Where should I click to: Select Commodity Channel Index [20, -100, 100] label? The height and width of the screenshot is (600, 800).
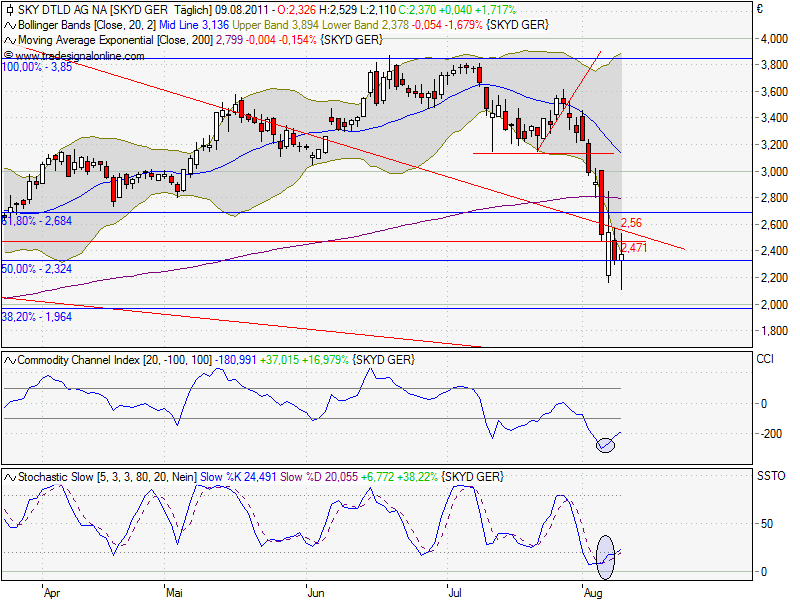coord(115,360)
